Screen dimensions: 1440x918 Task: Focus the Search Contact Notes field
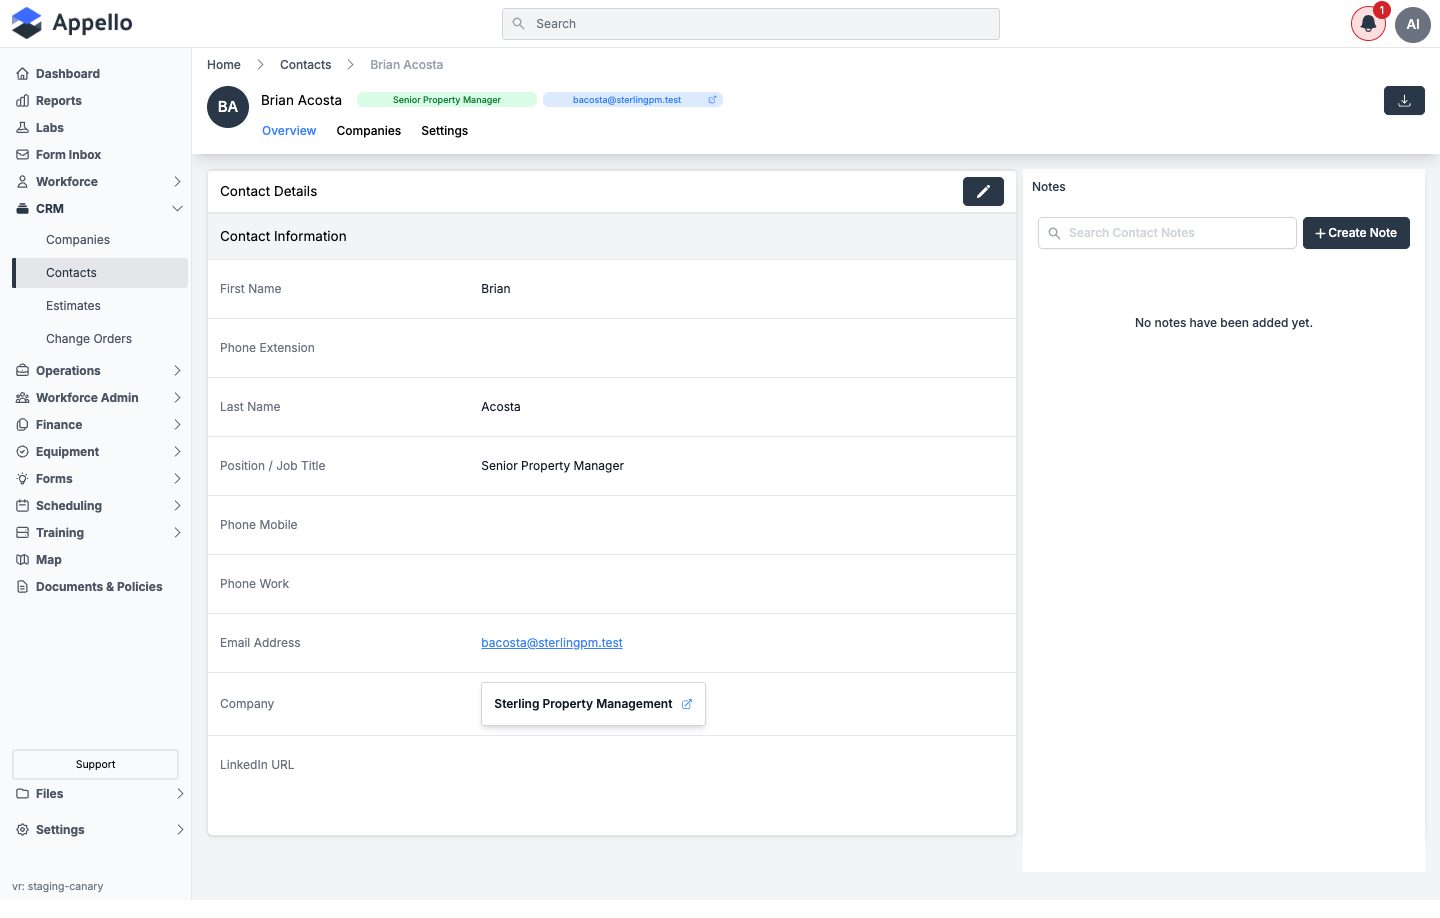click(1167, 233)
